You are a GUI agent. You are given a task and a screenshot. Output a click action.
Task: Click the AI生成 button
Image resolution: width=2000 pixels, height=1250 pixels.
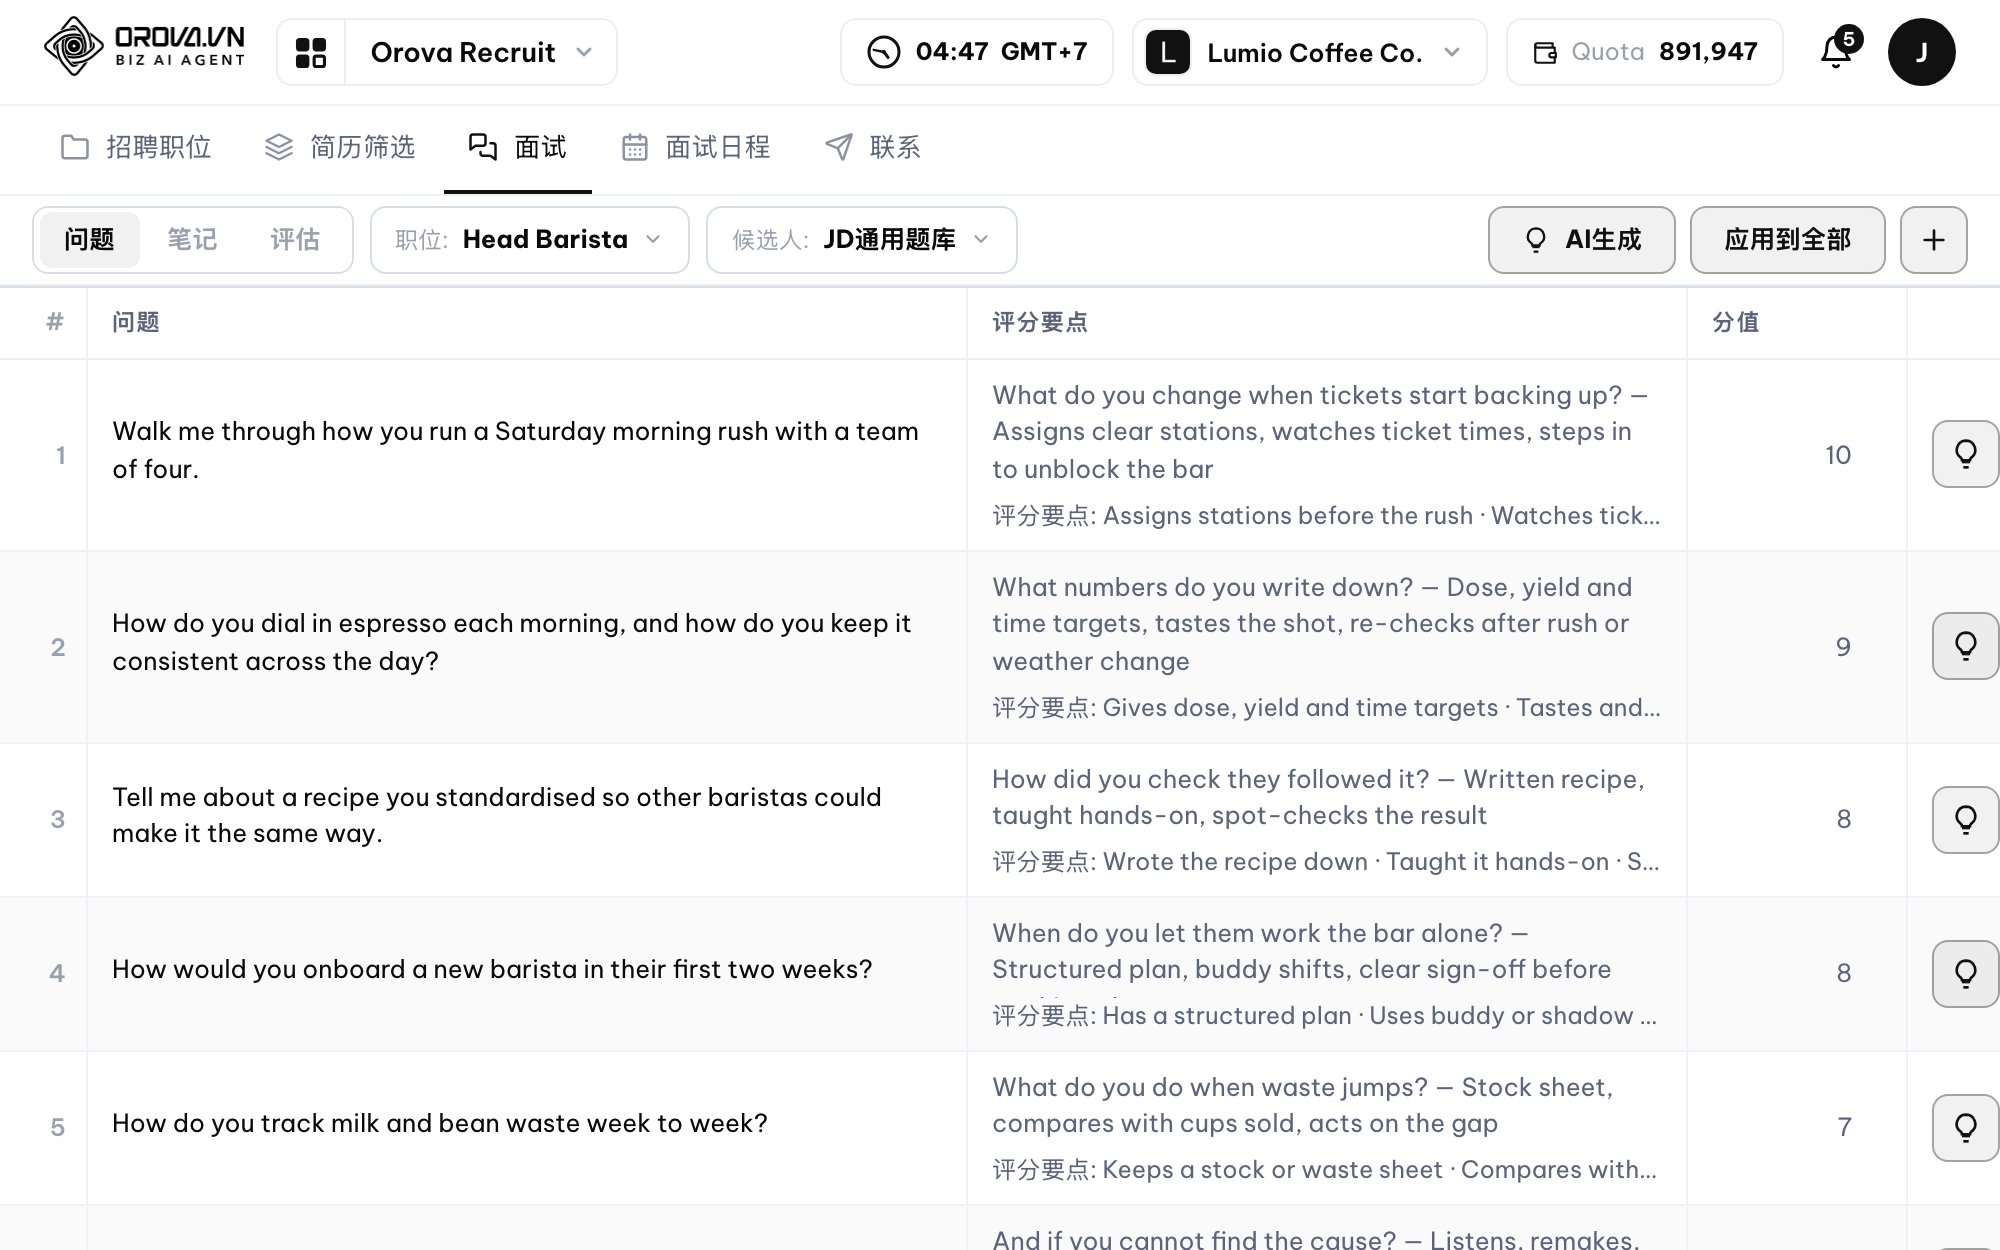pyautogui.click(x=1581, y=240)
